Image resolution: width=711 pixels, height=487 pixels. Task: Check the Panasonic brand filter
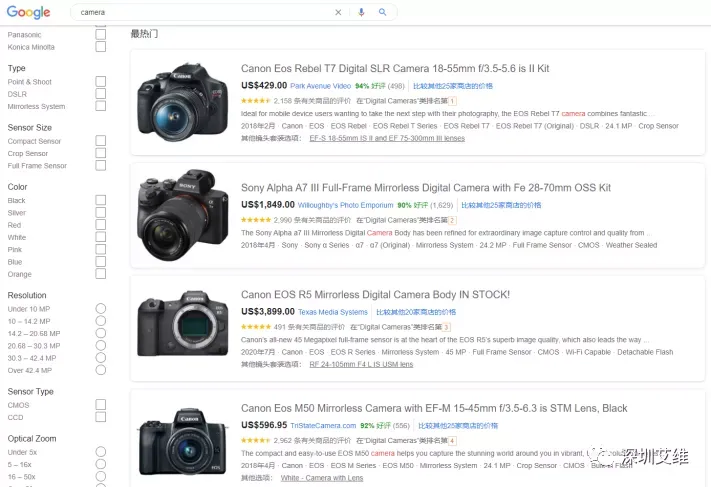coord(101,34)
